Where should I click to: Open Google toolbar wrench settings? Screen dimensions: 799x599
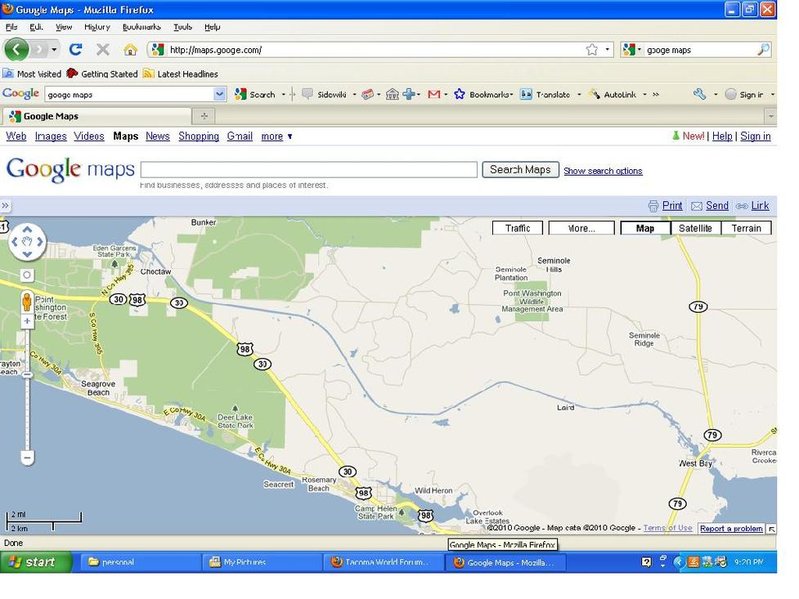(699, 94)
